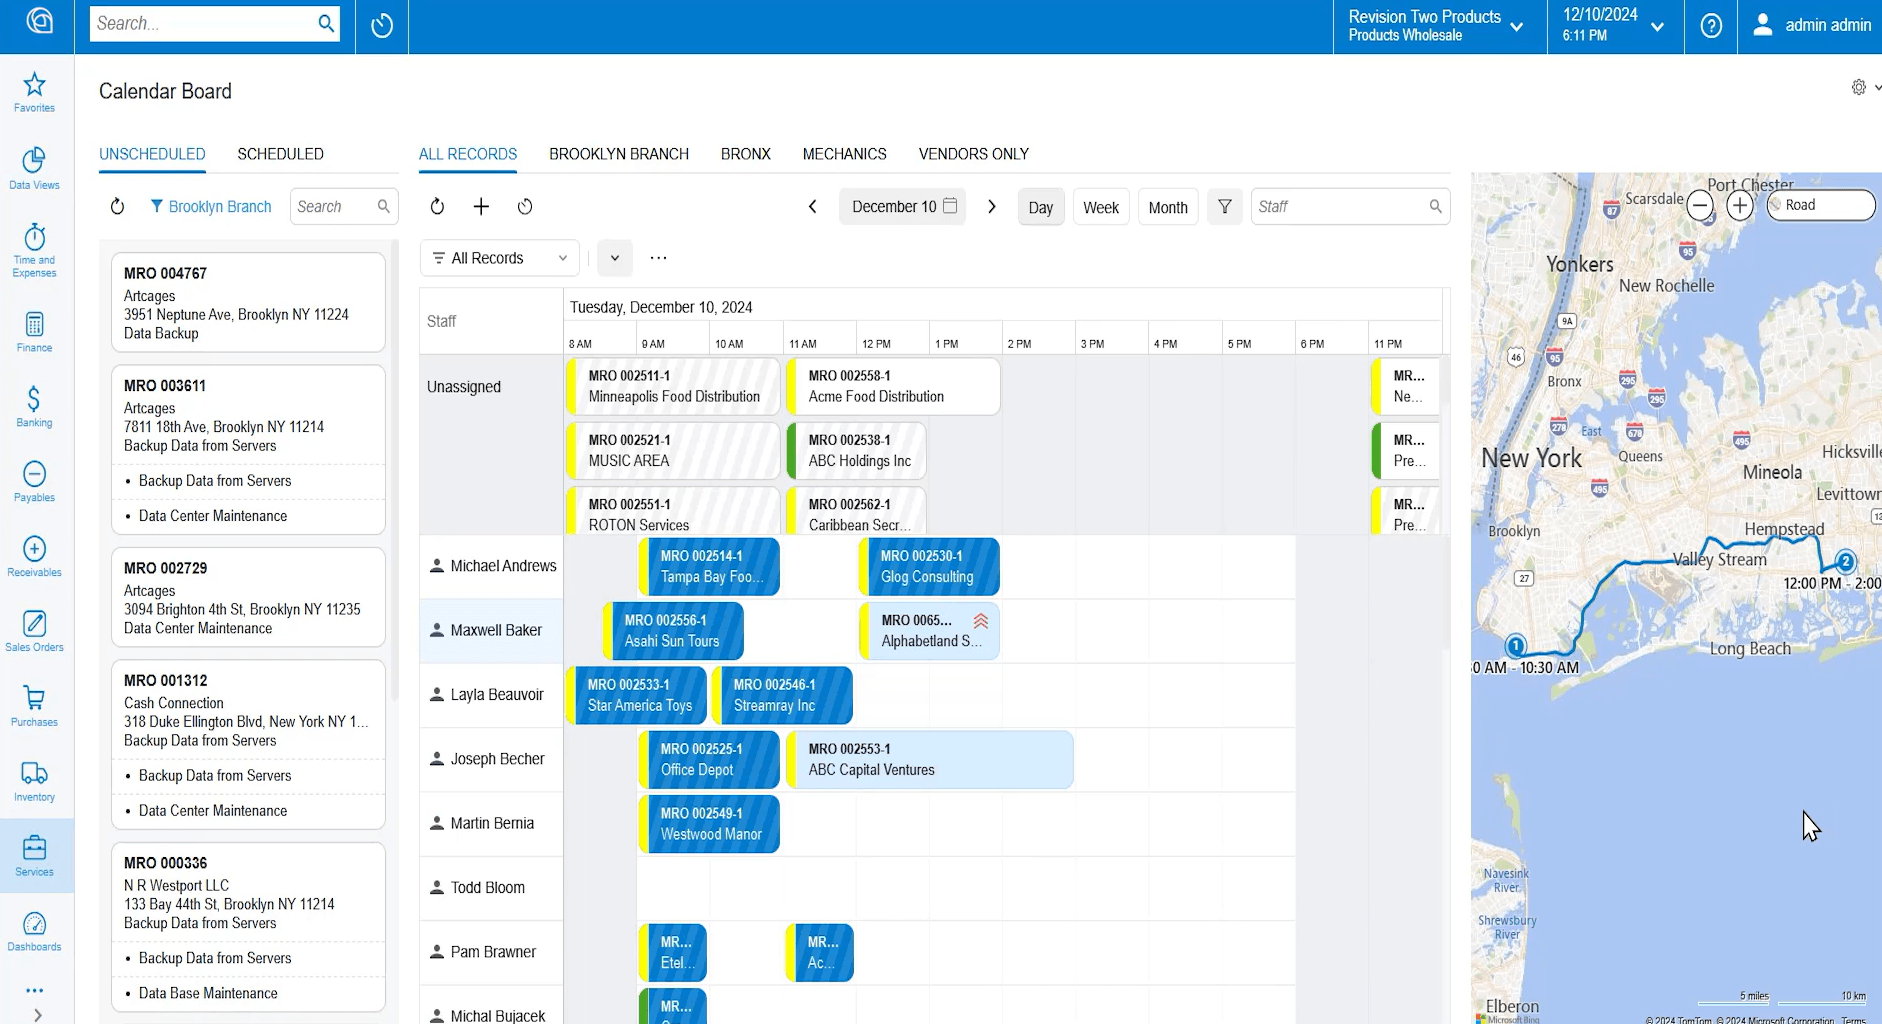The width and height of the screenshot is (1882, 1024).
Task: Open the Services module in the sidebar
Action: (x=34, y=855)
